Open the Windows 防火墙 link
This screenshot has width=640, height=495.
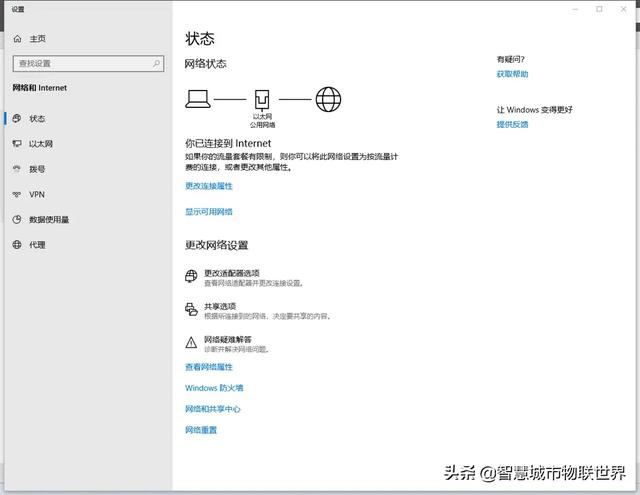pyautogui.click(x=214, y=388)
